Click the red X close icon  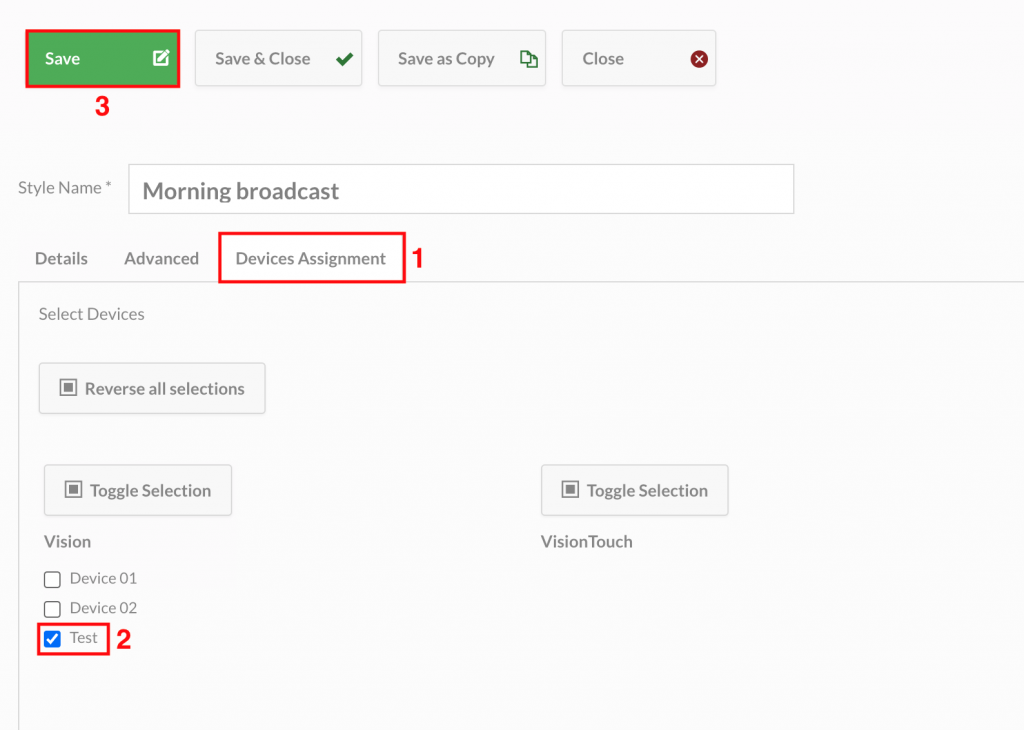(699, 59)
